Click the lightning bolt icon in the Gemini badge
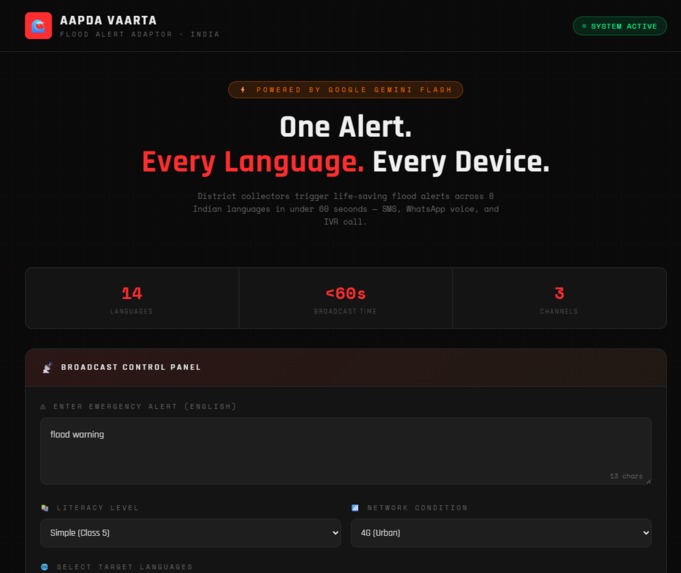 click(x=243, y=89)
